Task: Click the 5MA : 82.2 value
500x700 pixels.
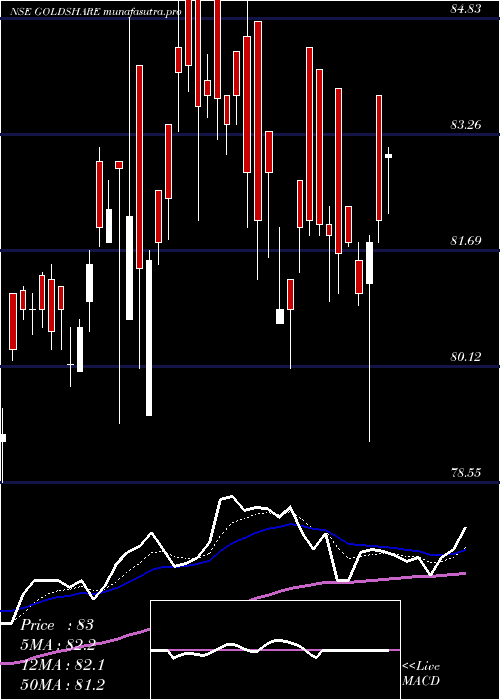Action: (58, 644)
